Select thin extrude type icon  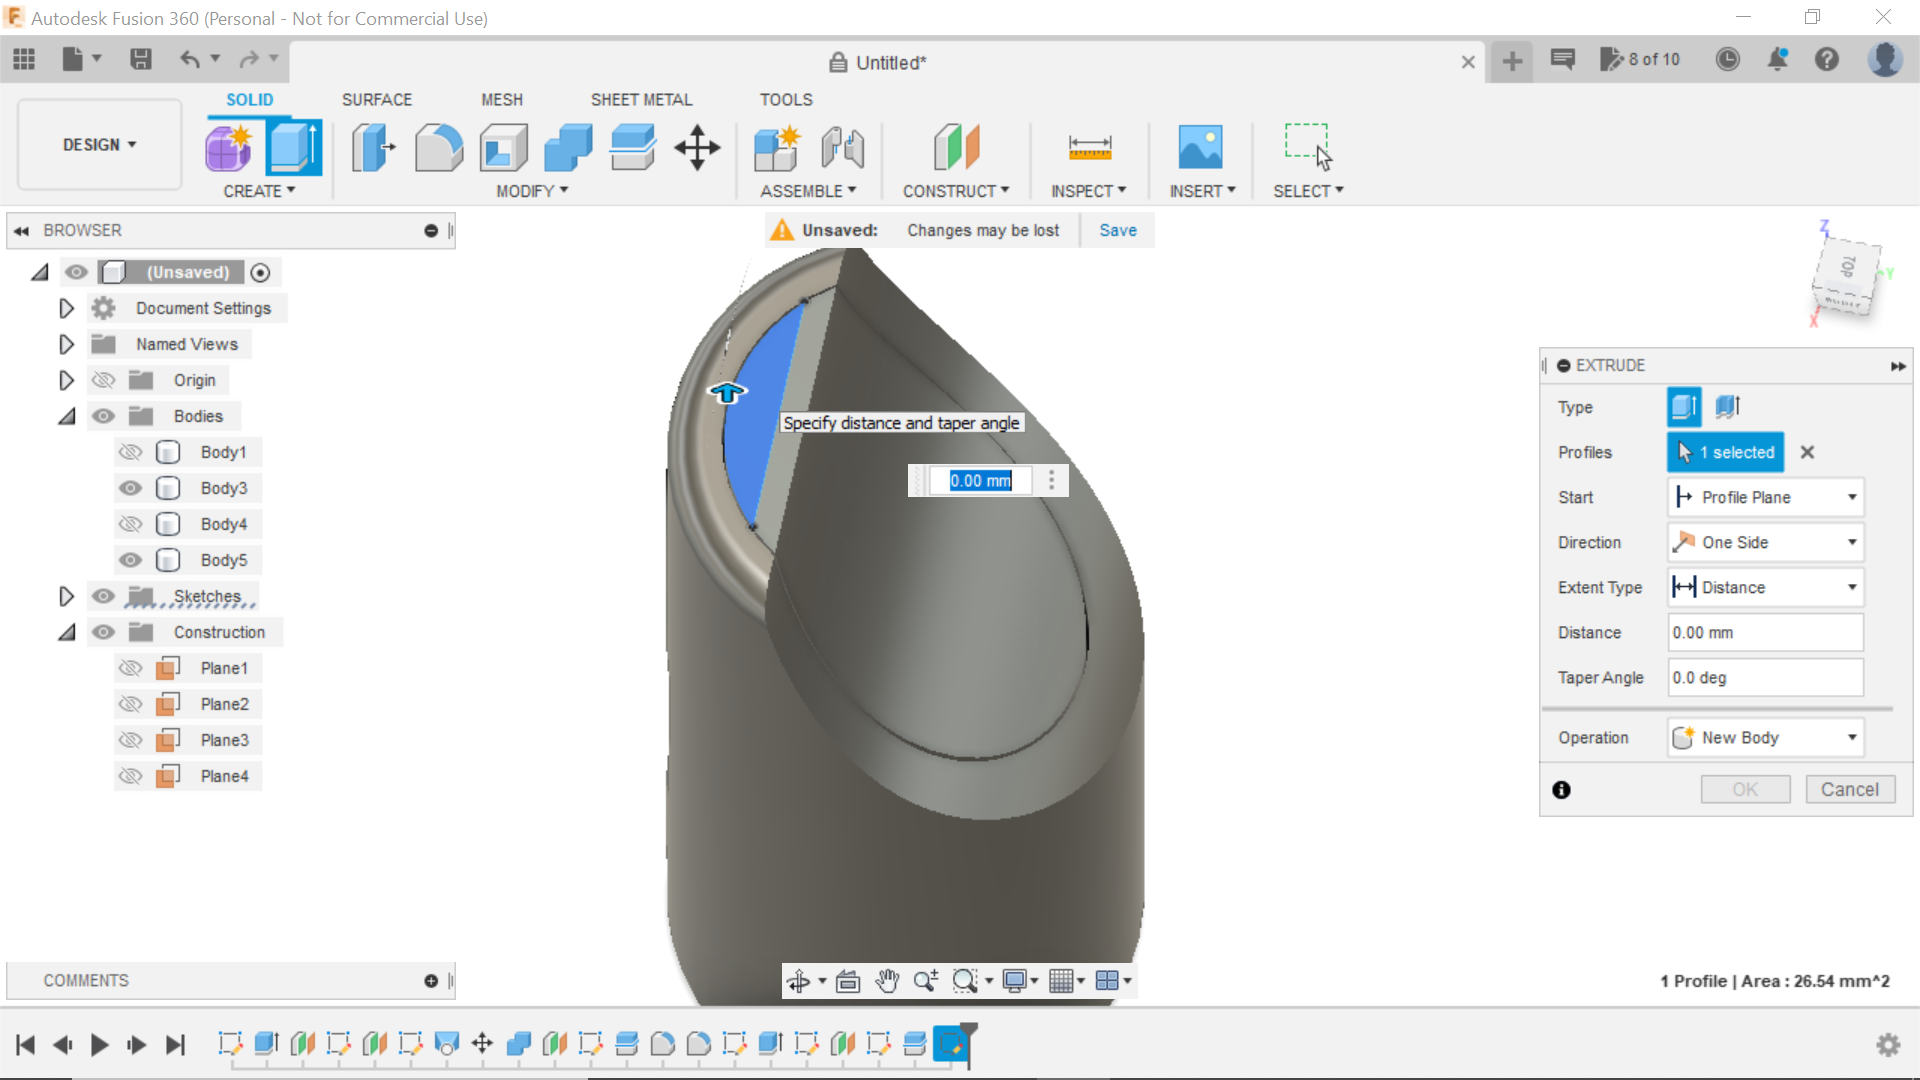[1728, 407]
